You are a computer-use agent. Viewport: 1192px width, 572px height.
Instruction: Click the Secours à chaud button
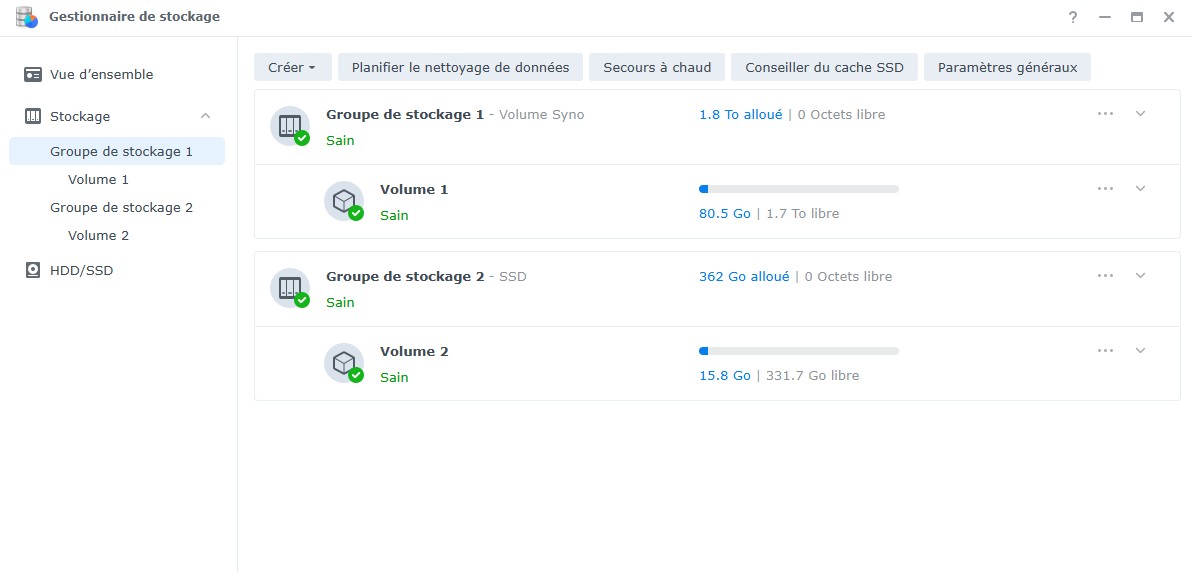pos(658,67)
